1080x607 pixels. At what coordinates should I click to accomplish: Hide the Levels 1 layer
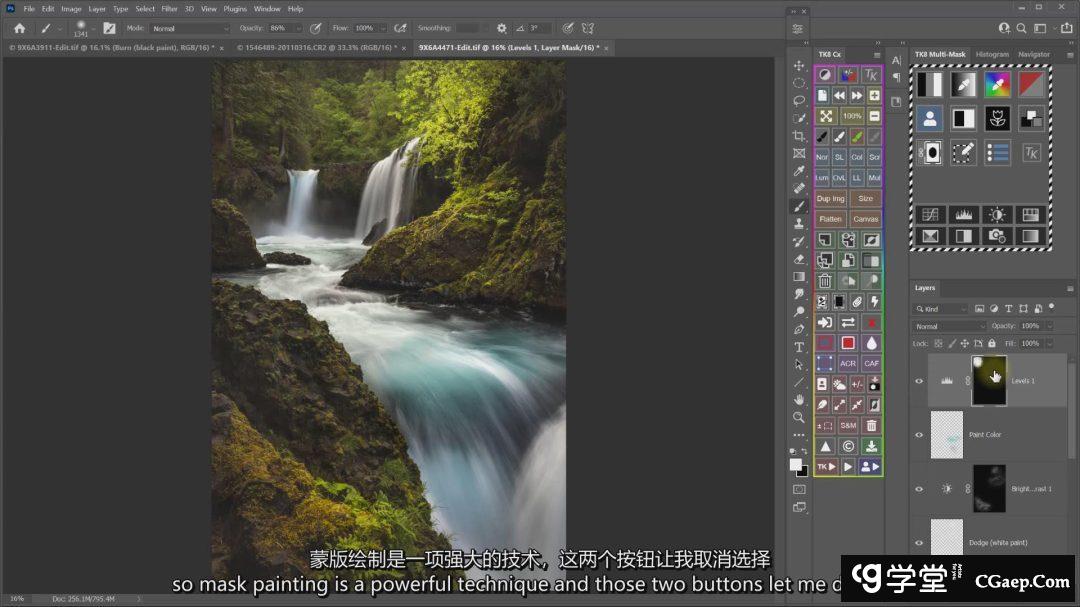tap(919, 381)
